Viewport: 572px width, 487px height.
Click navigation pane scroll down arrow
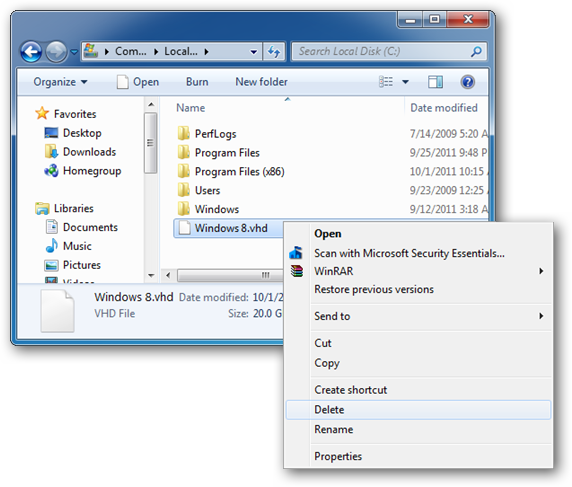pyautogui.click(x=151, y=275)
